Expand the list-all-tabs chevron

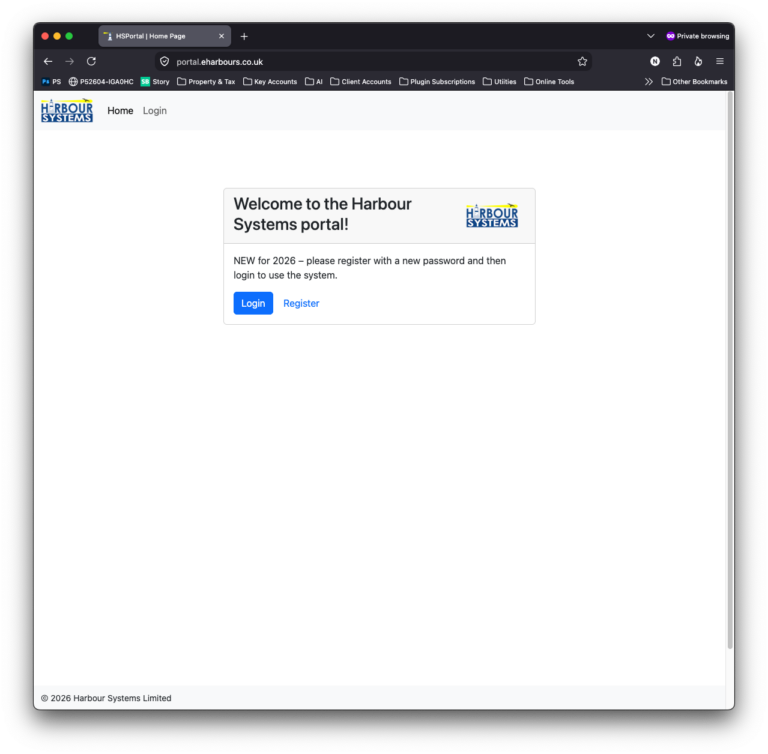[x=650, y=36]
